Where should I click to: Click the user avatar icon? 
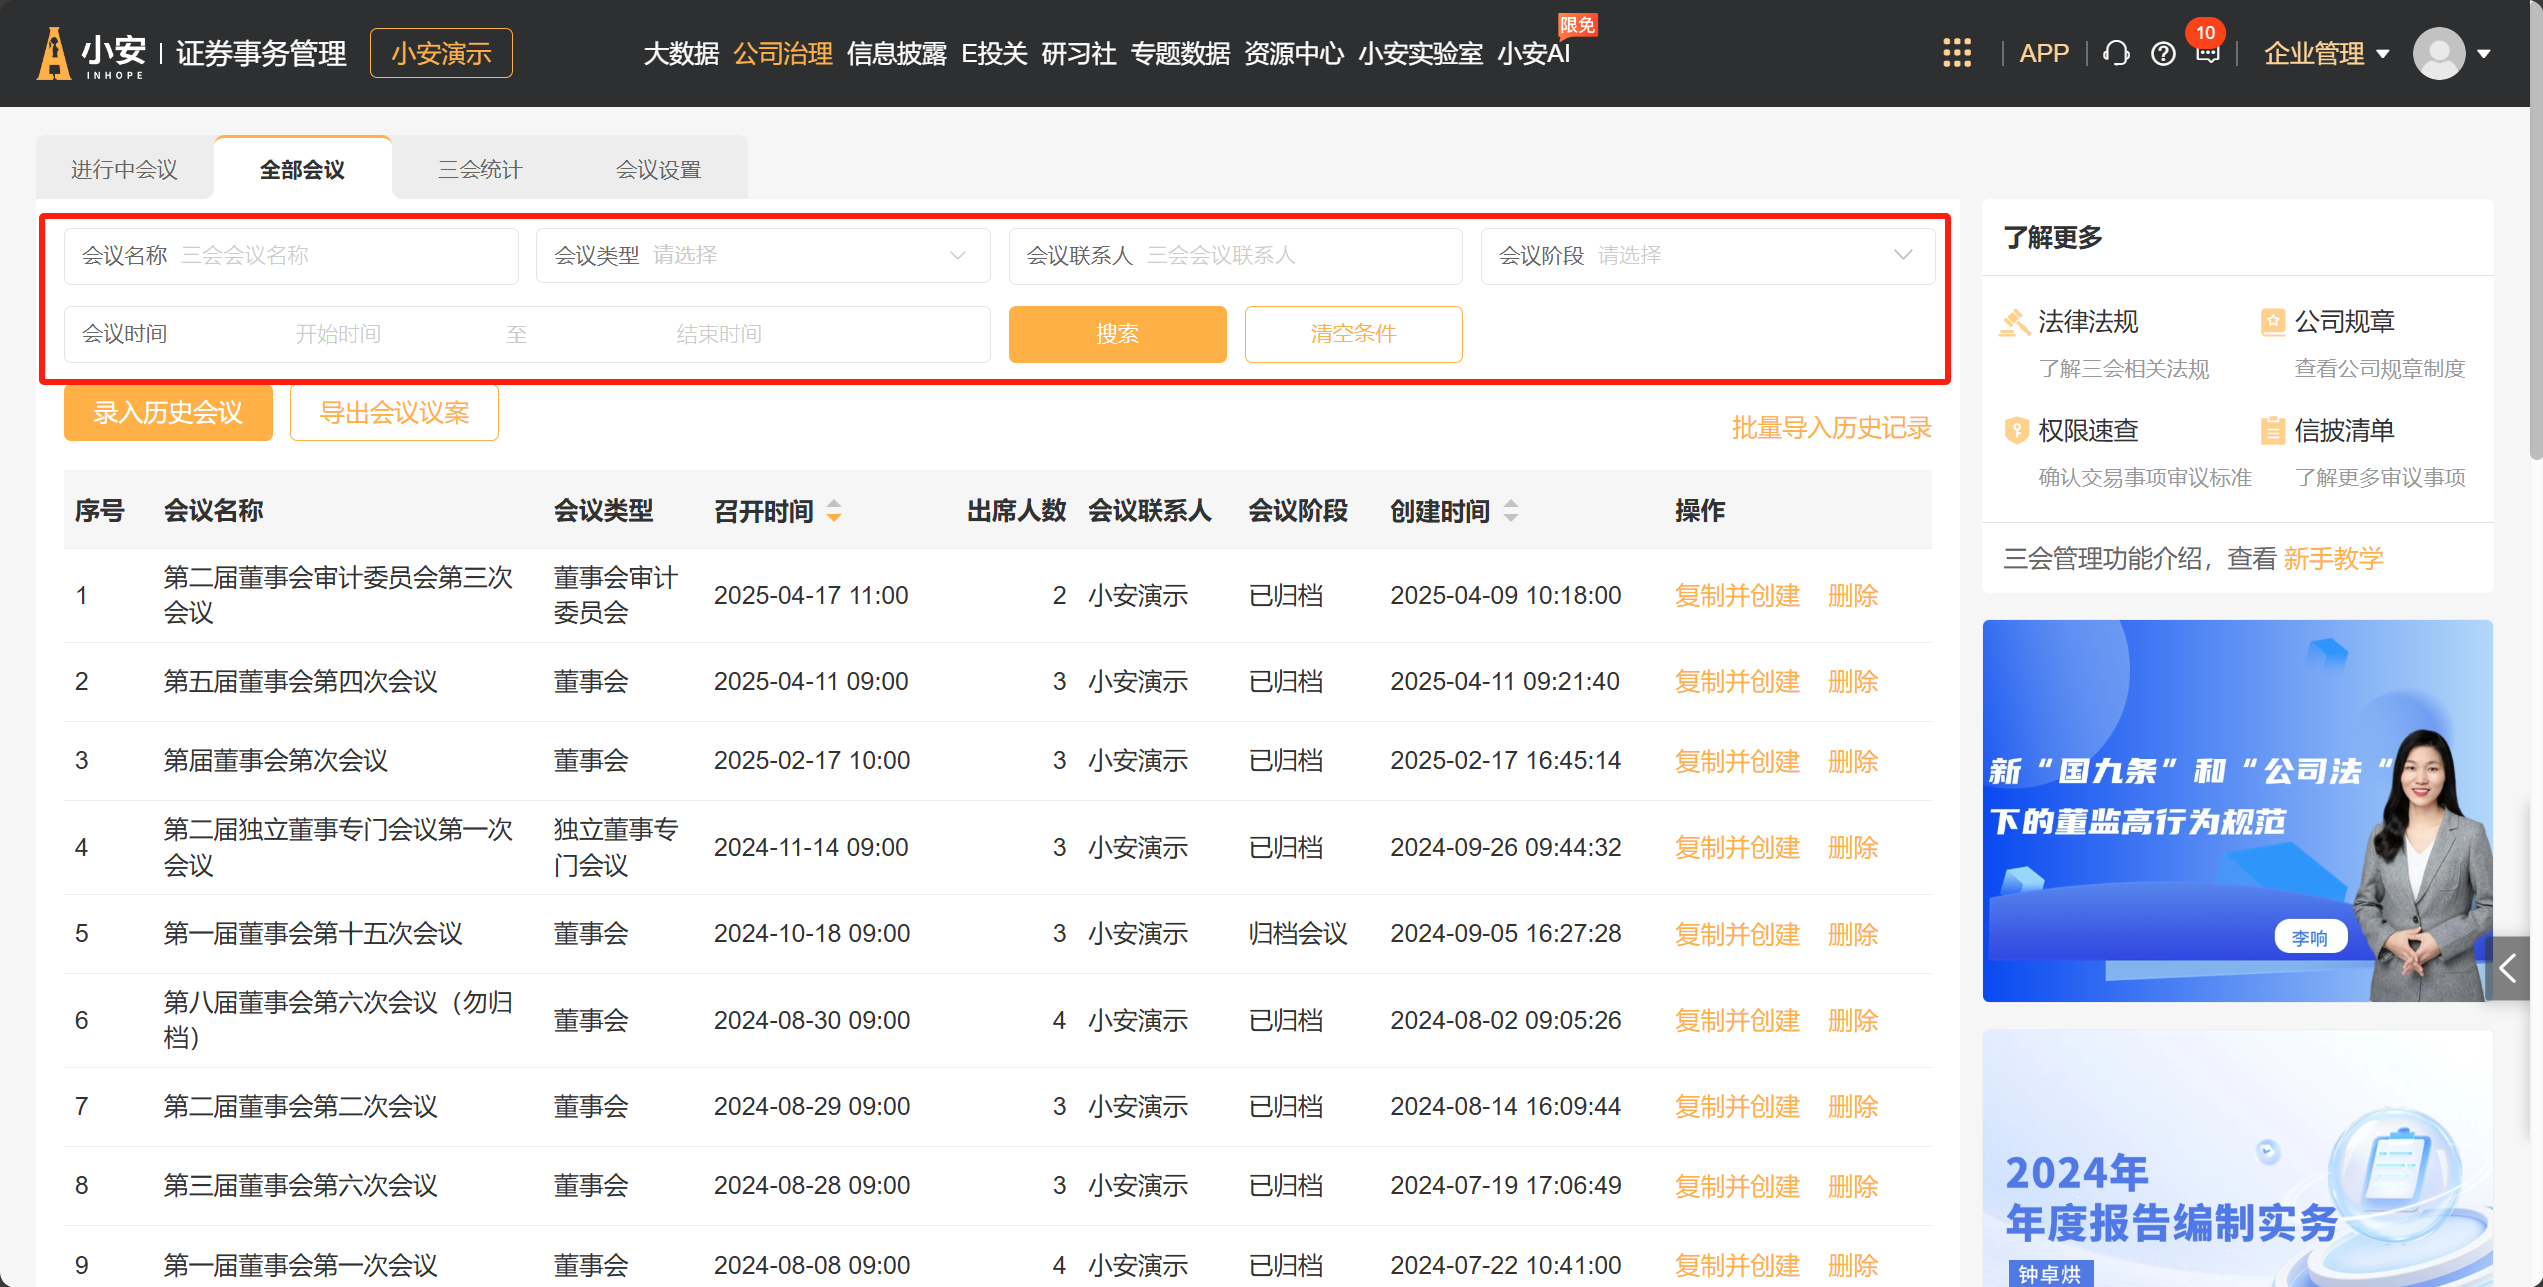(x=2438, y=53)
